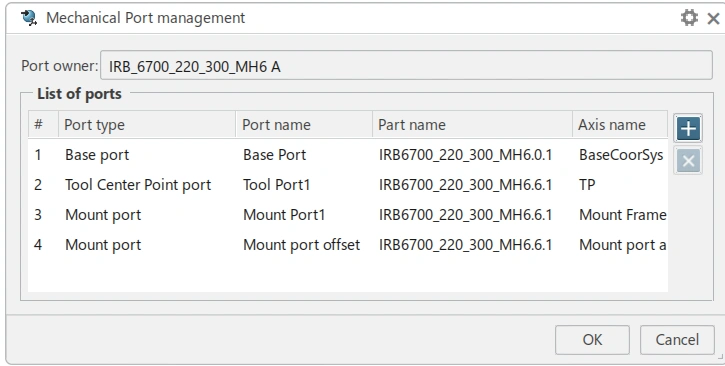Confirm changes with the OK button

tap(592, 340)
